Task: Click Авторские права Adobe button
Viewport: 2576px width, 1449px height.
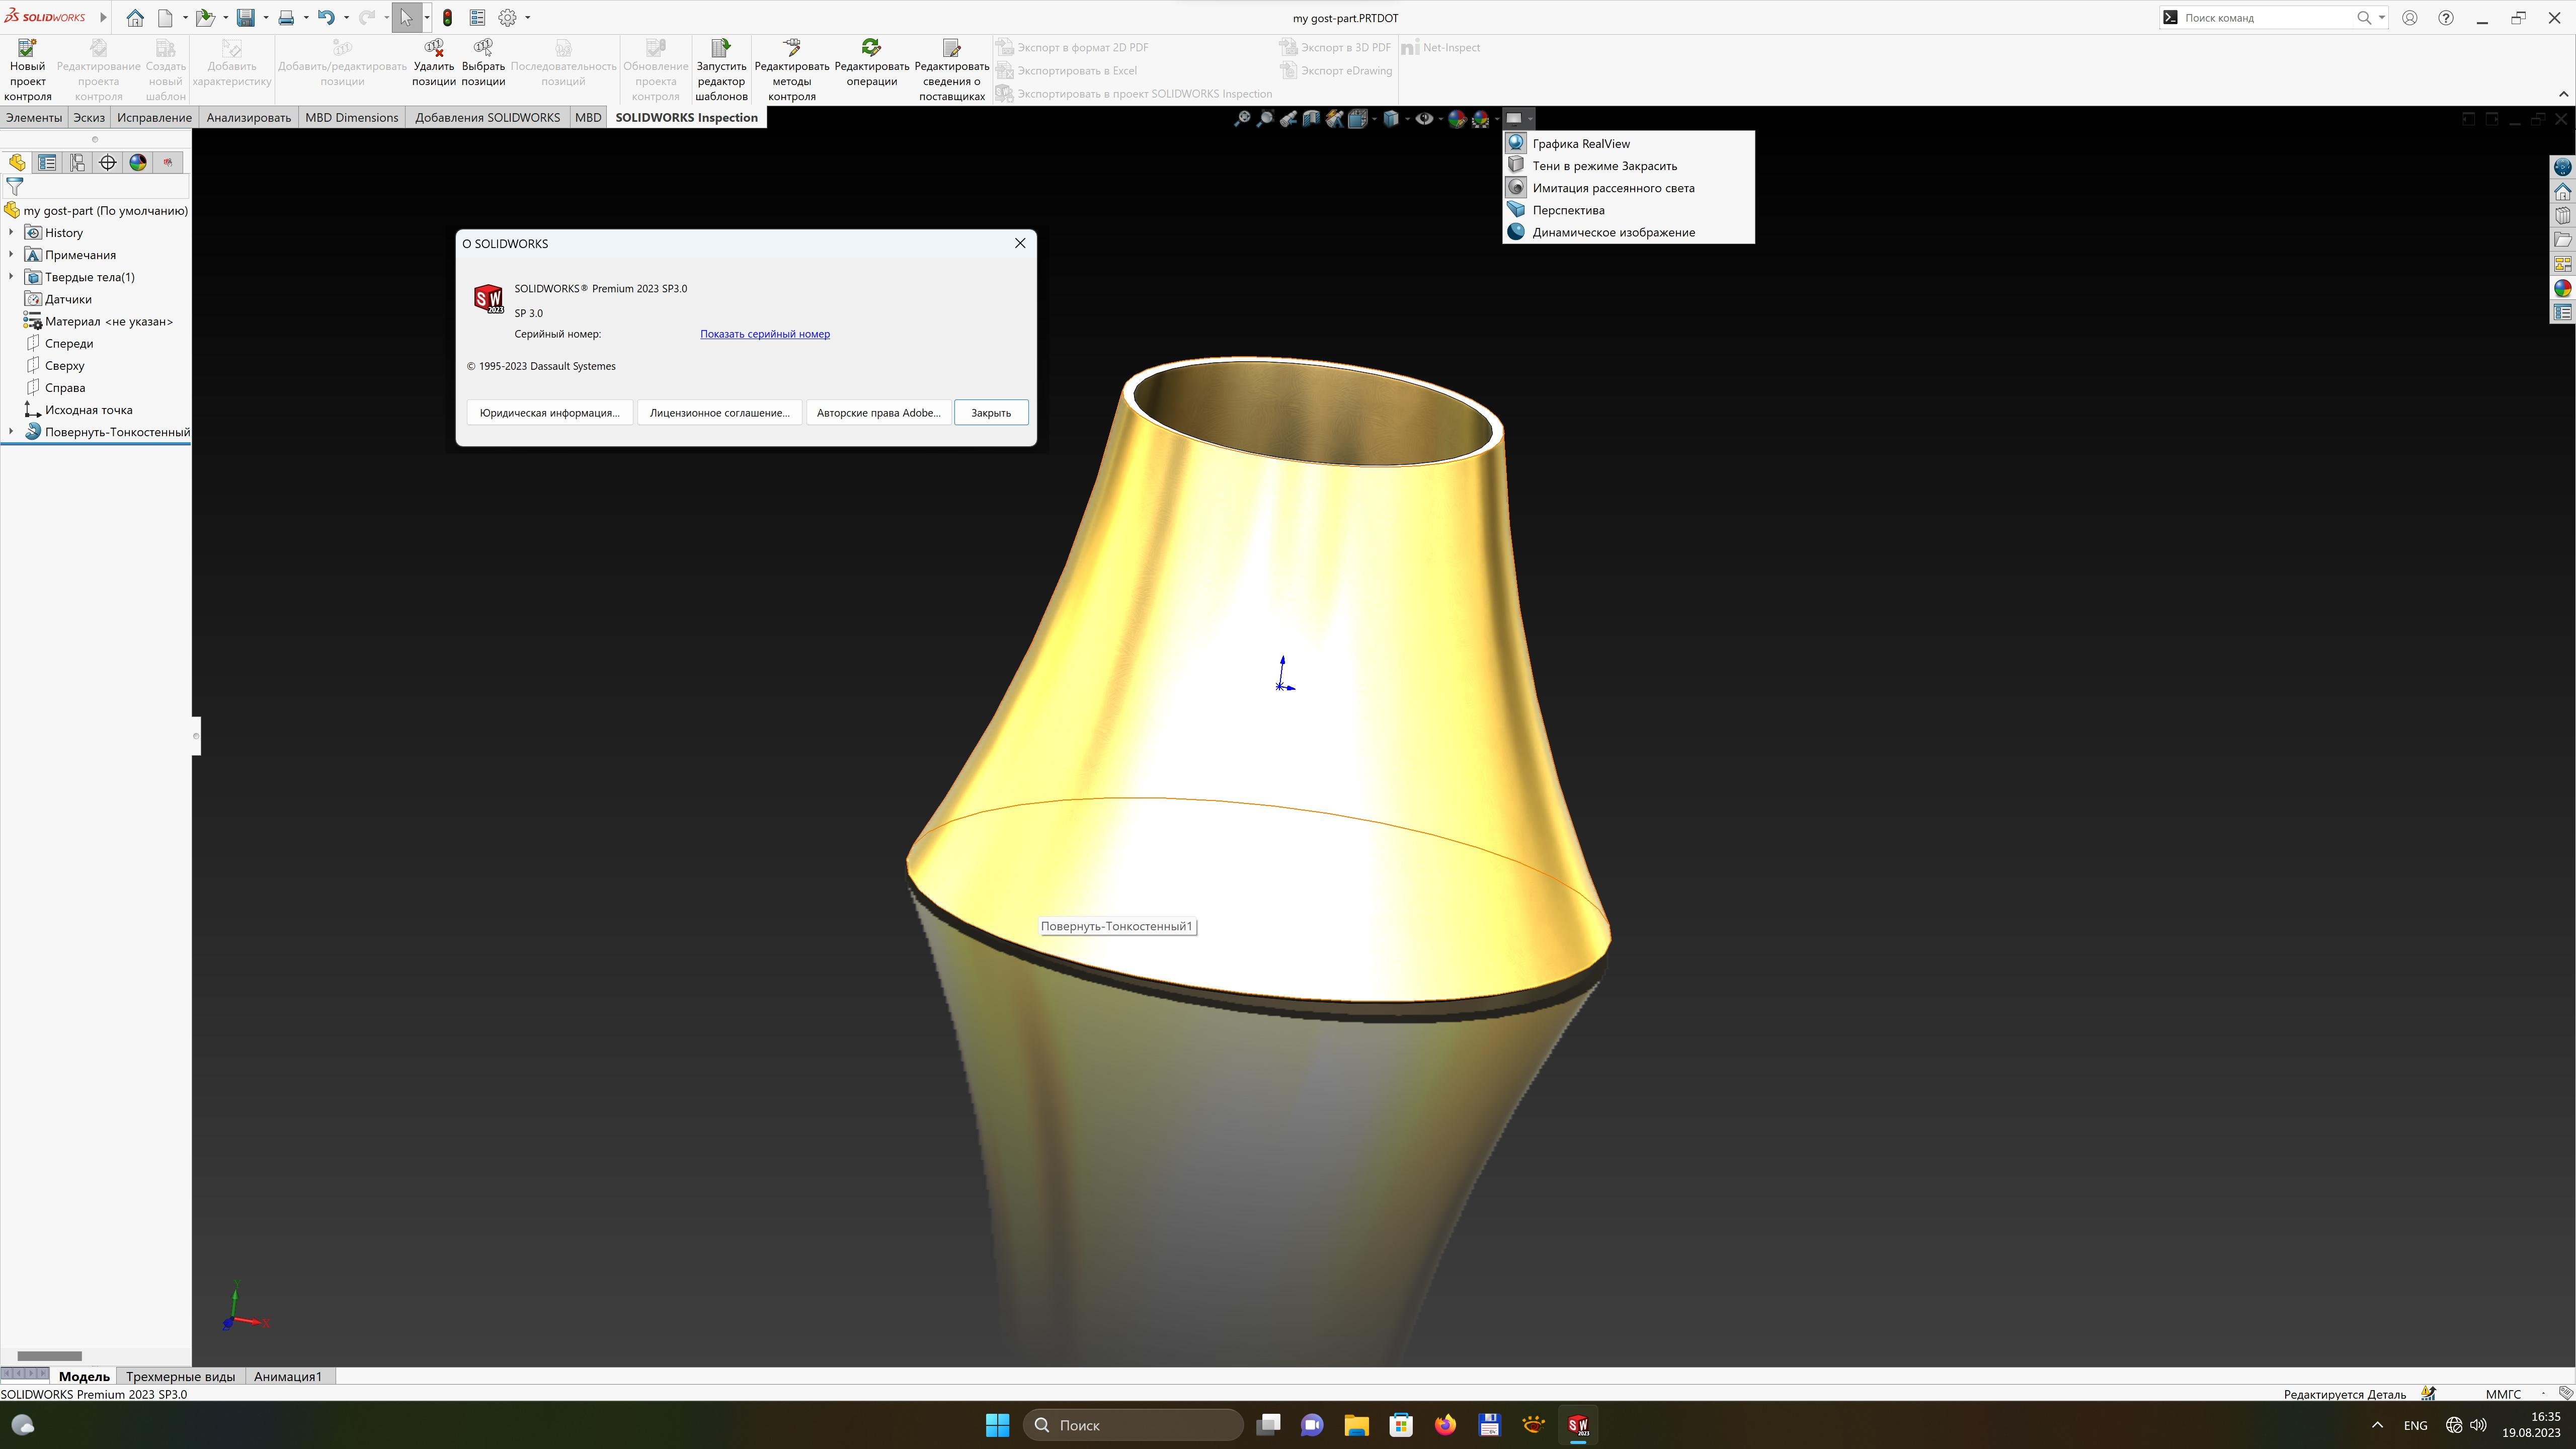Action: 878,413
